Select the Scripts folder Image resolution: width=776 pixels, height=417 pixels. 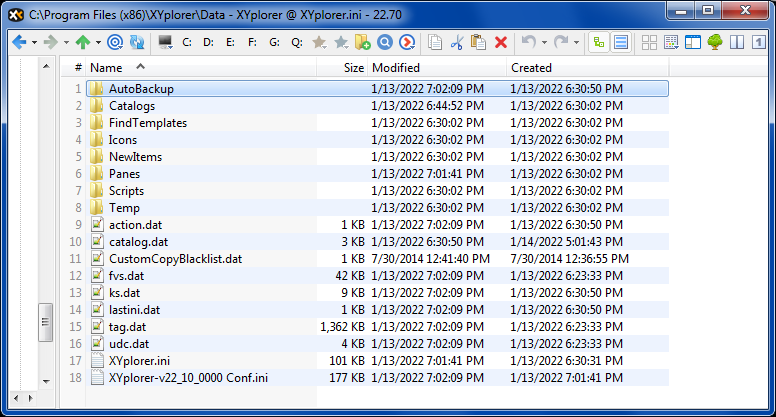[126, 191]
